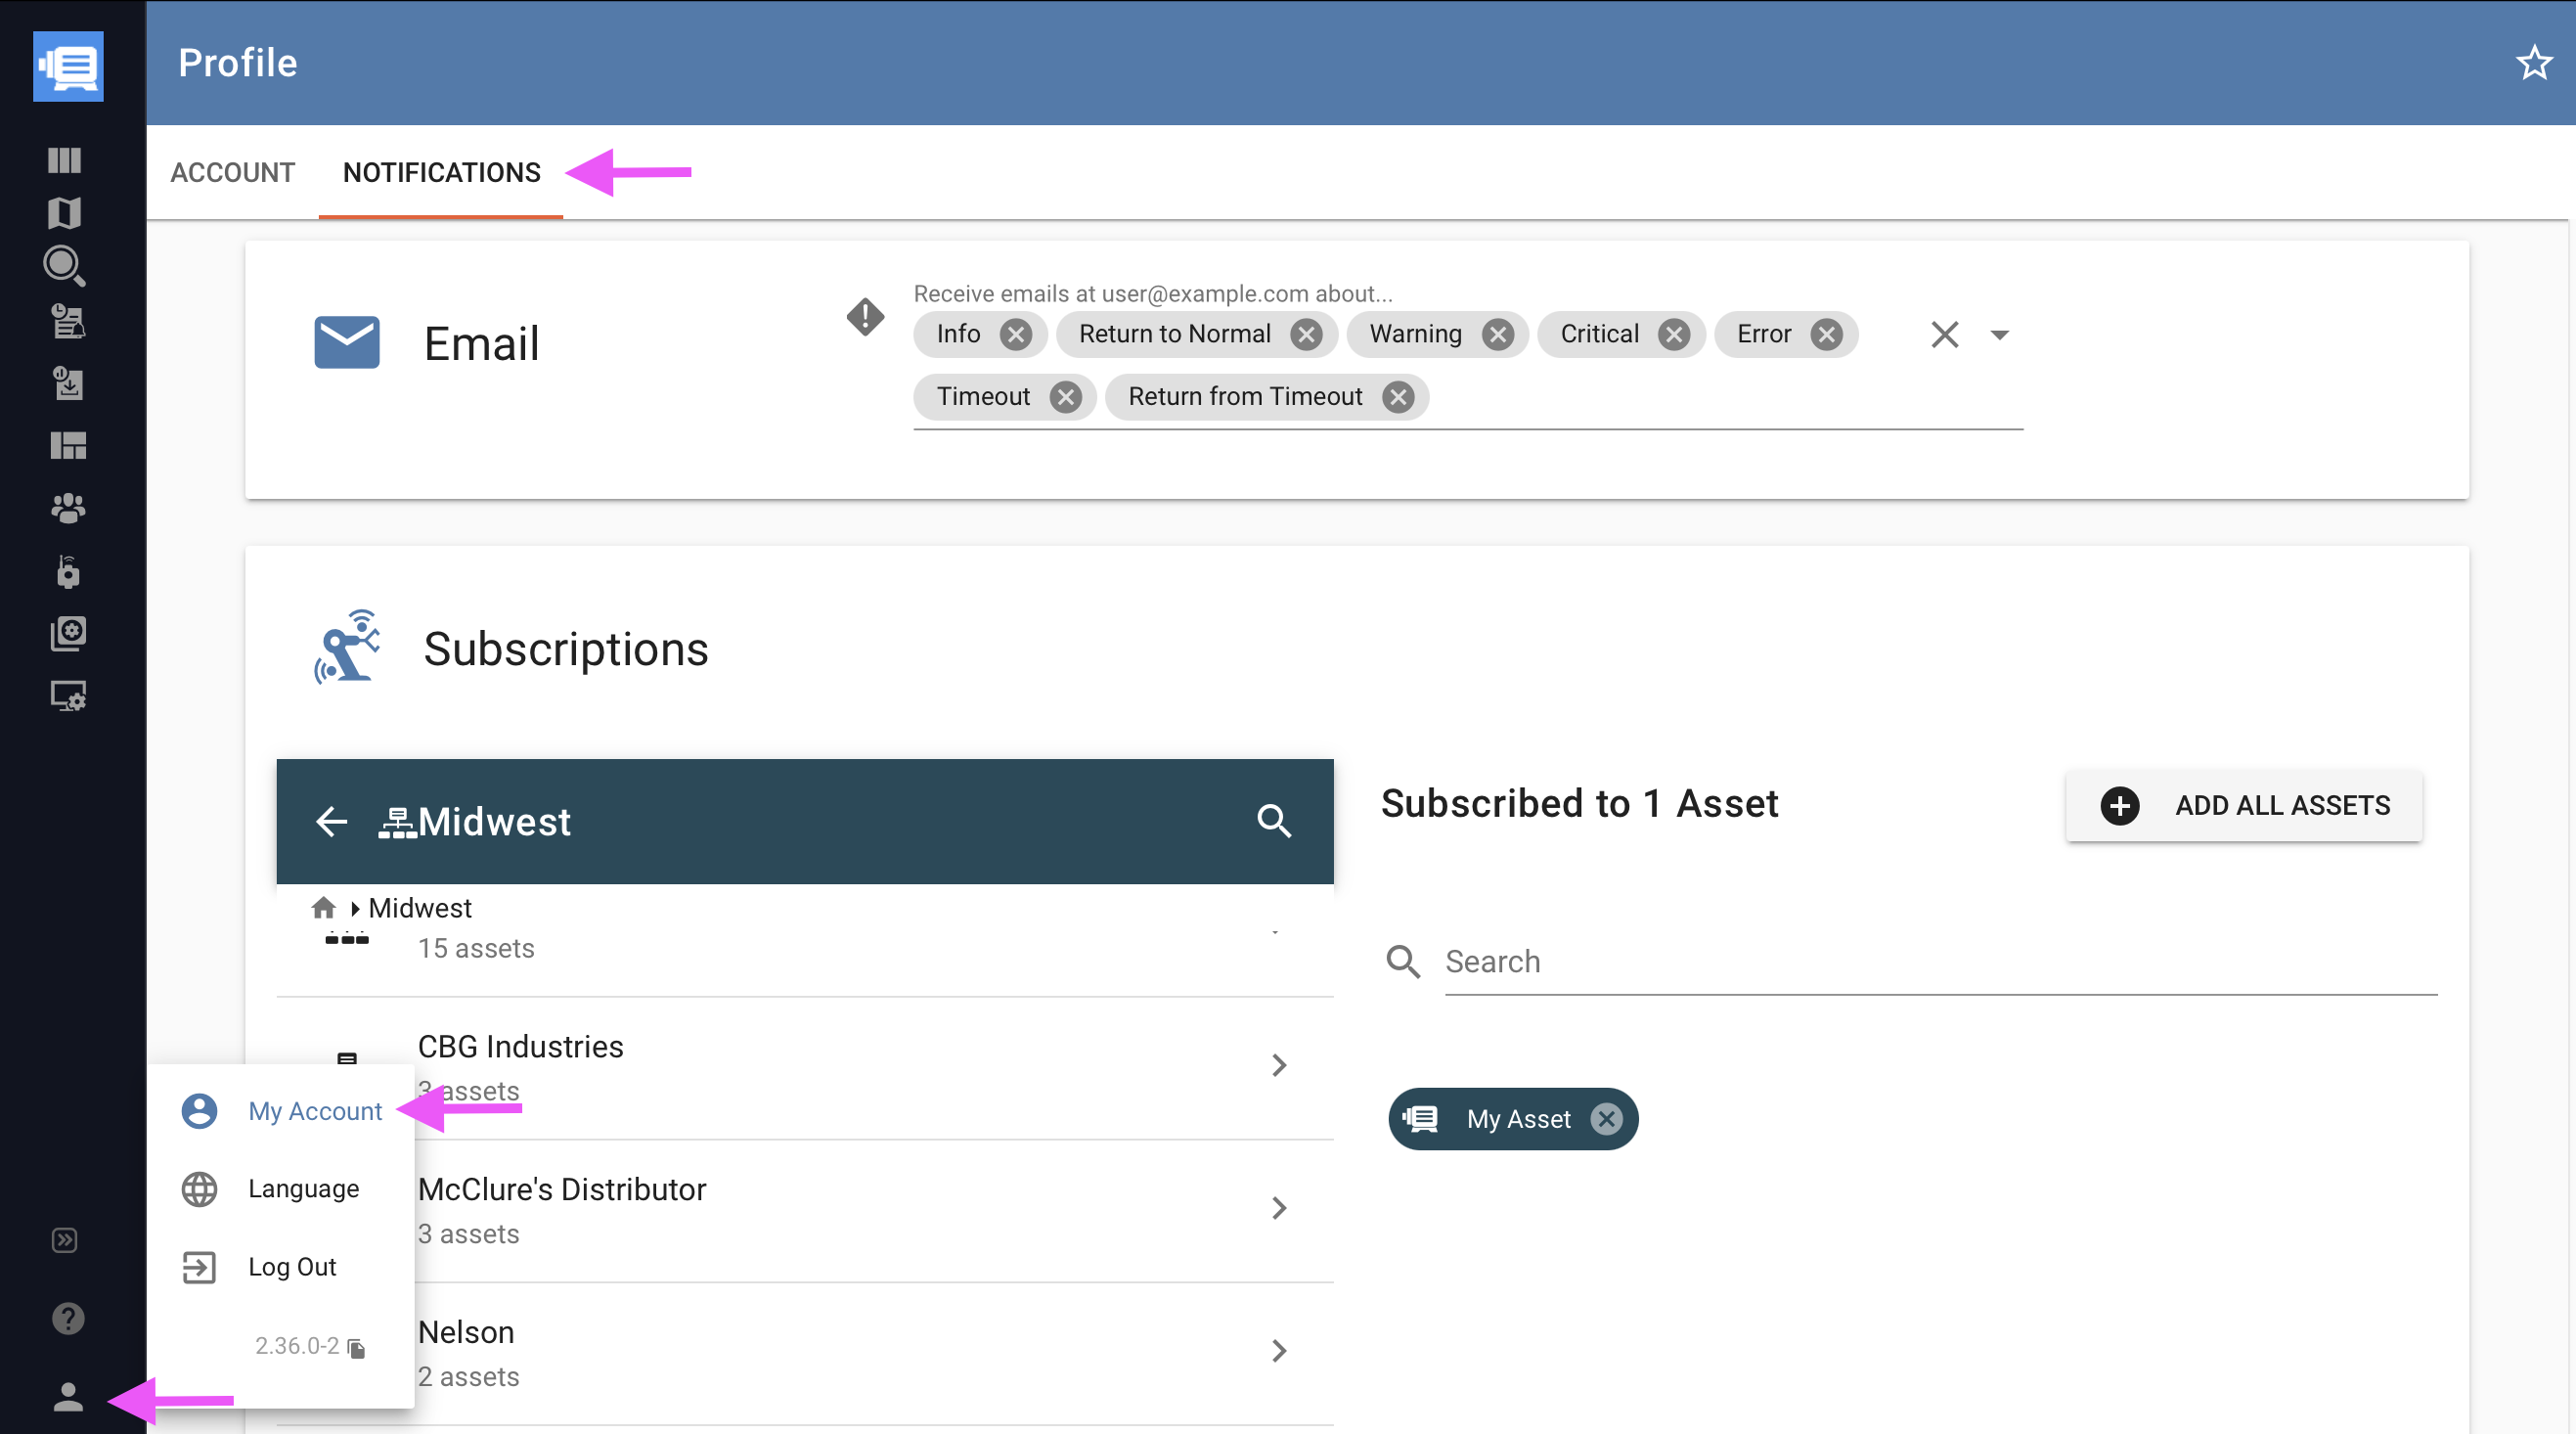The width and height of the screenshot is (2576, 1434).
Task: Click the Warning chip label
Action: 1415,334
